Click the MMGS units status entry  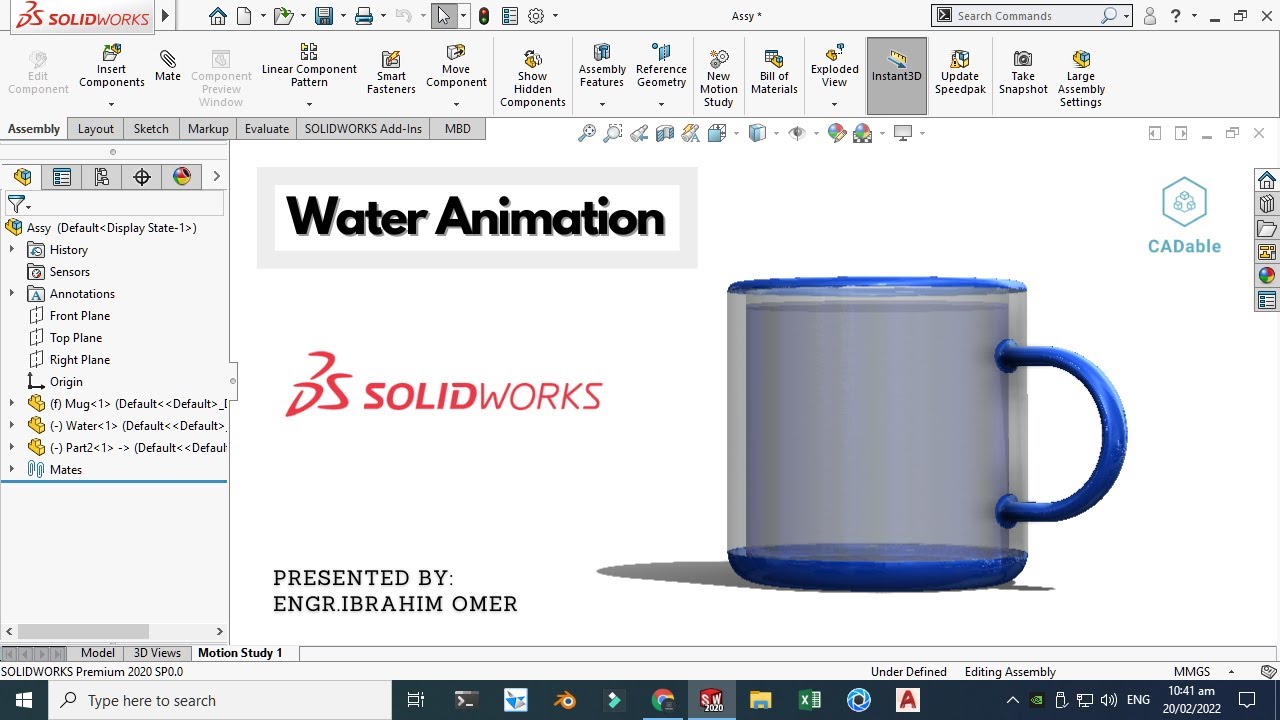point(1191,672)
